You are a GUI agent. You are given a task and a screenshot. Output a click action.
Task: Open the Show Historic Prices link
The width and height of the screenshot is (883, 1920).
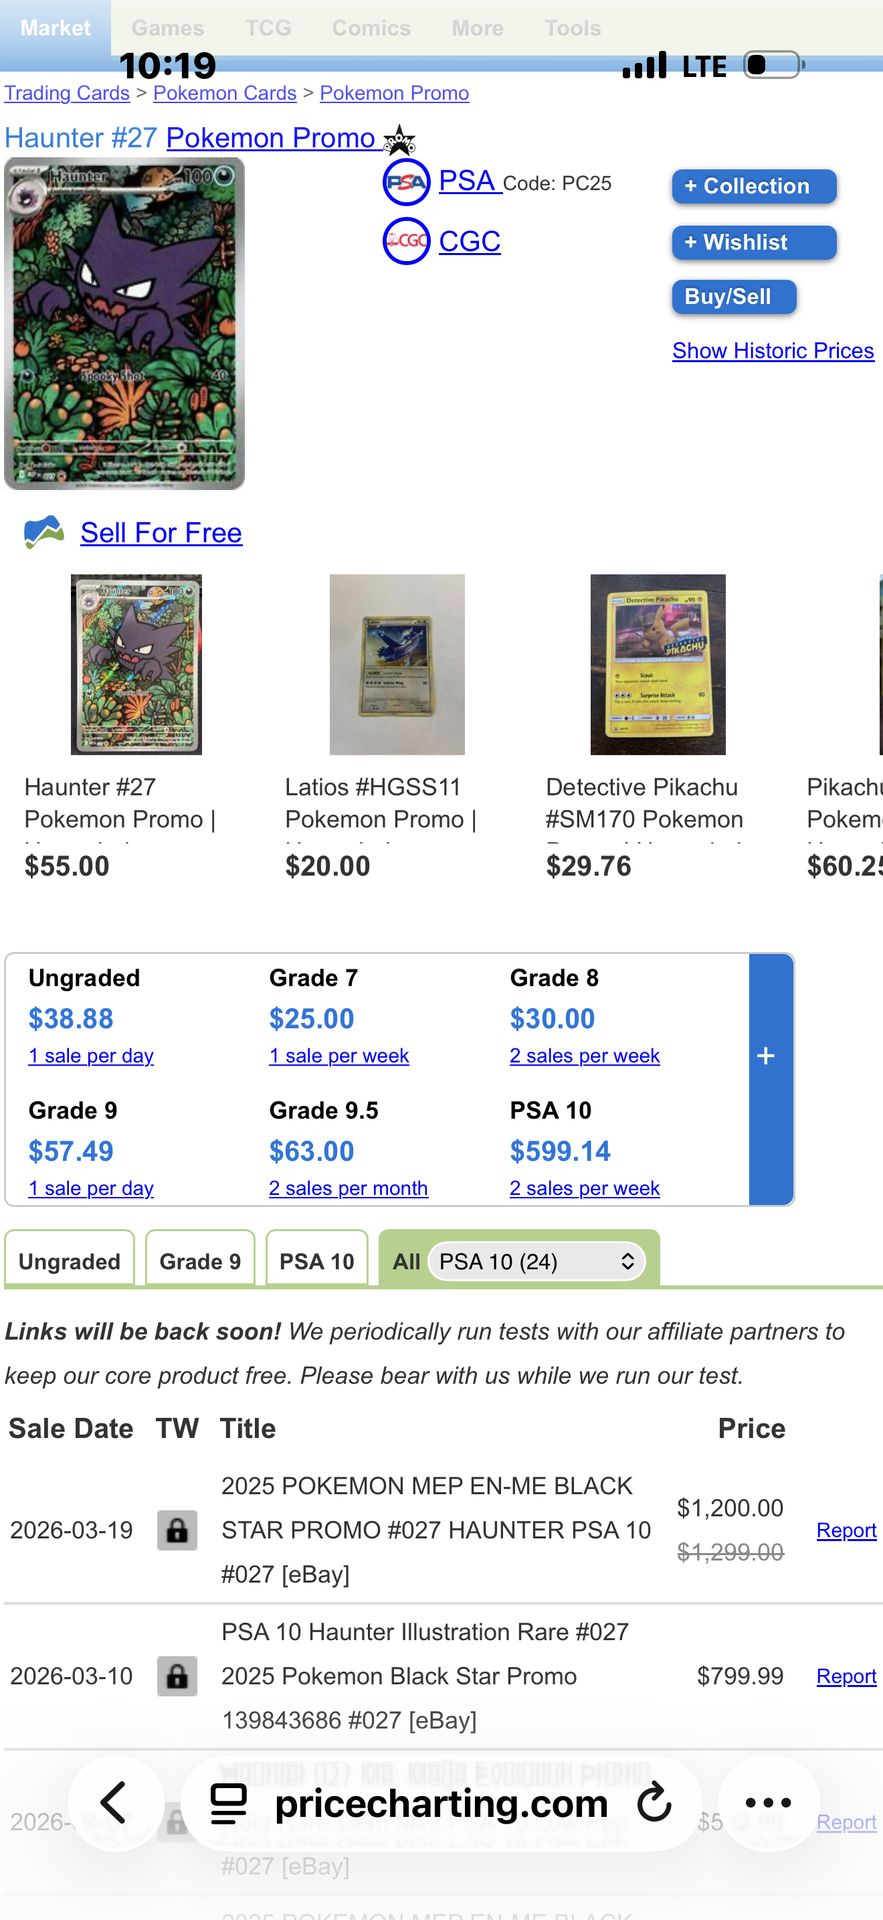pyautogui.click(x=773, y=350)
